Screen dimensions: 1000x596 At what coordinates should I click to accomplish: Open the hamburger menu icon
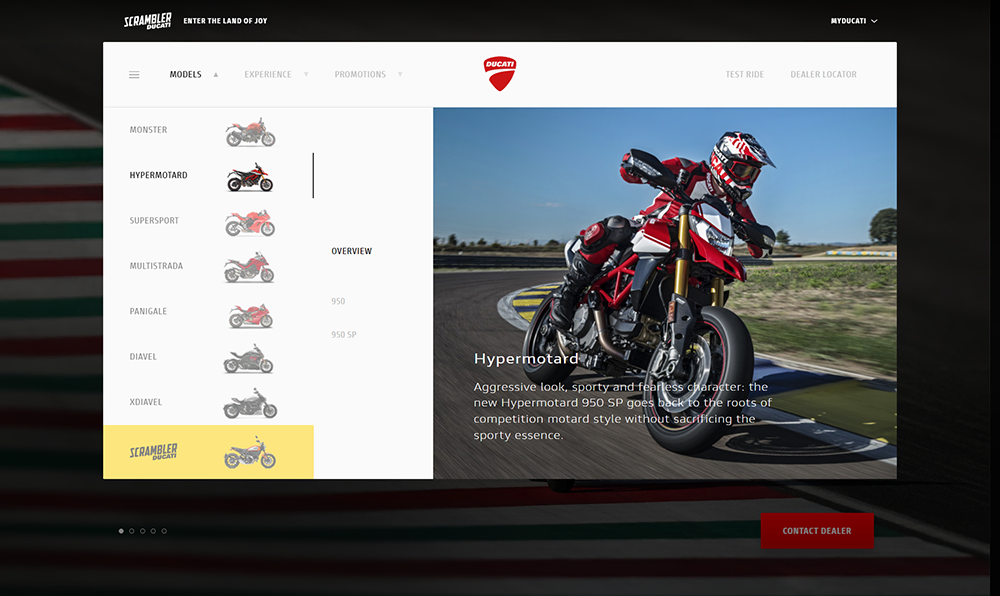pyautogui.click(x=134, y=75)
